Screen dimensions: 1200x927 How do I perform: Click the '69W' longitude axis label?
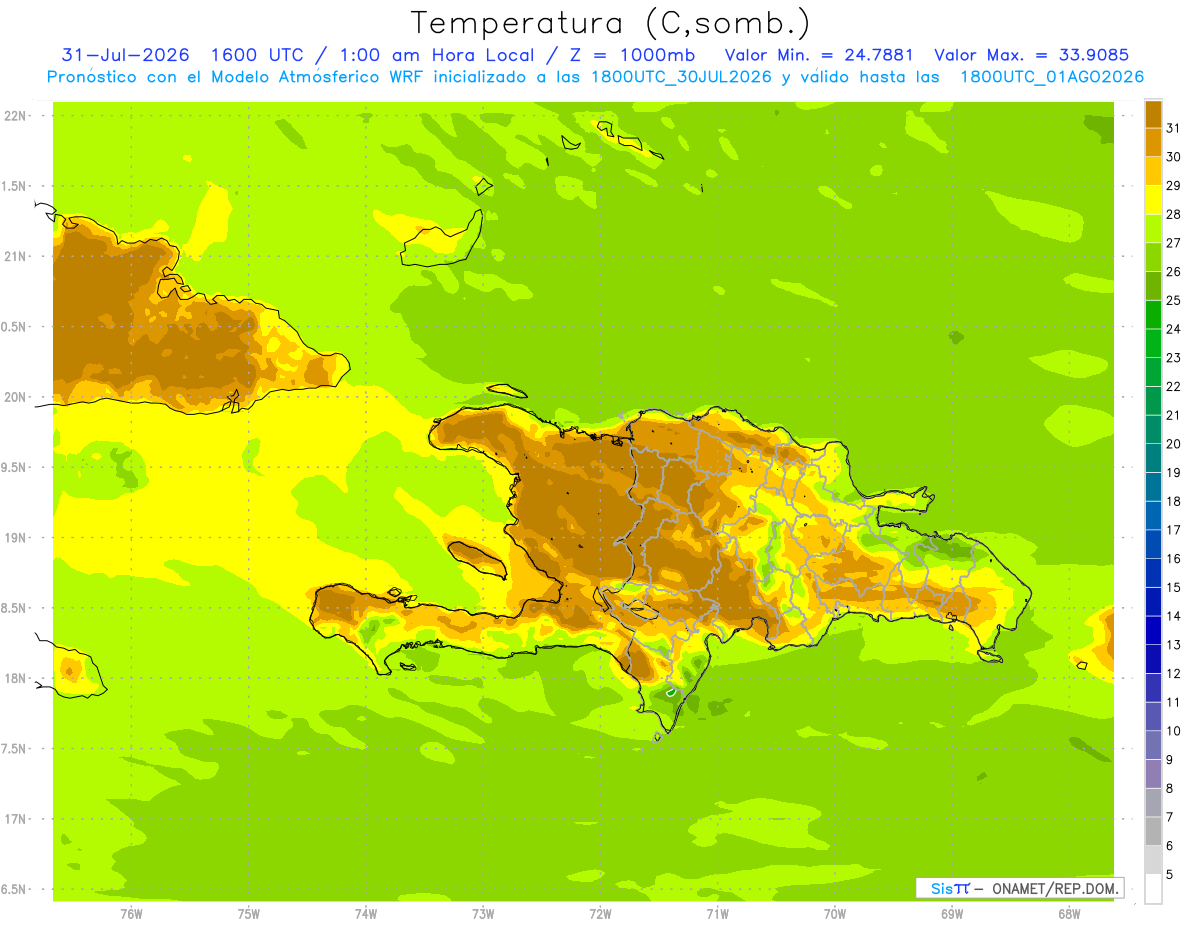[952, 914]
